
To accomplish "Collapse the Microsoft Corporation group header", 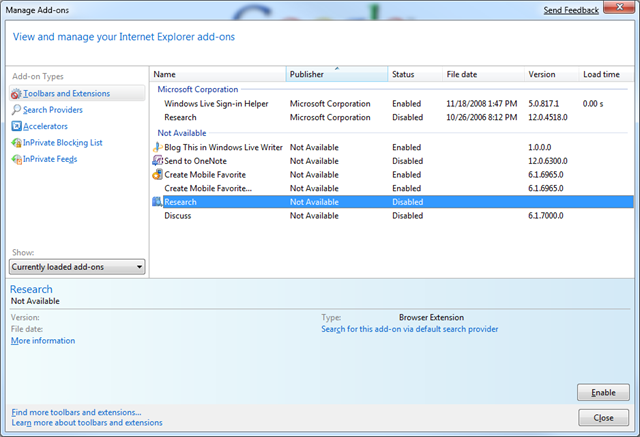I will click(x=198, y=89).
